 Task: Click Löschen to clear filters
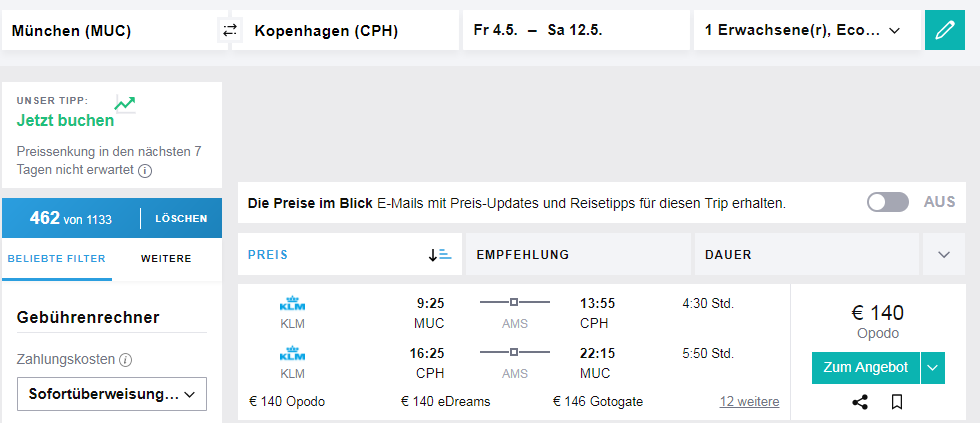pos(181,218)
